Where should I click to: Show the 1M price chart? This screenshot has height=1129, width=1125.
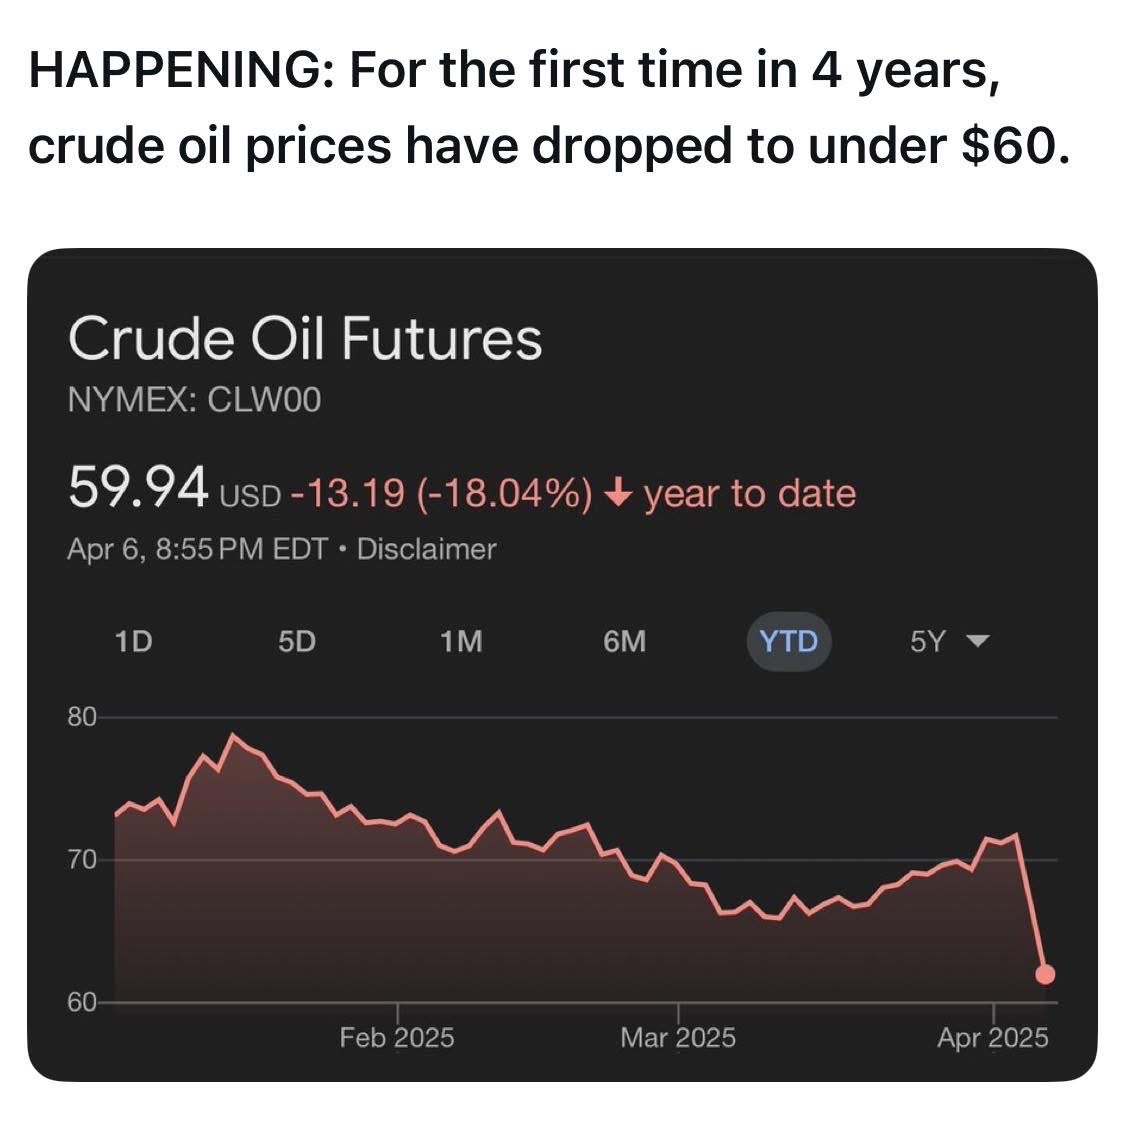point(461,641)
